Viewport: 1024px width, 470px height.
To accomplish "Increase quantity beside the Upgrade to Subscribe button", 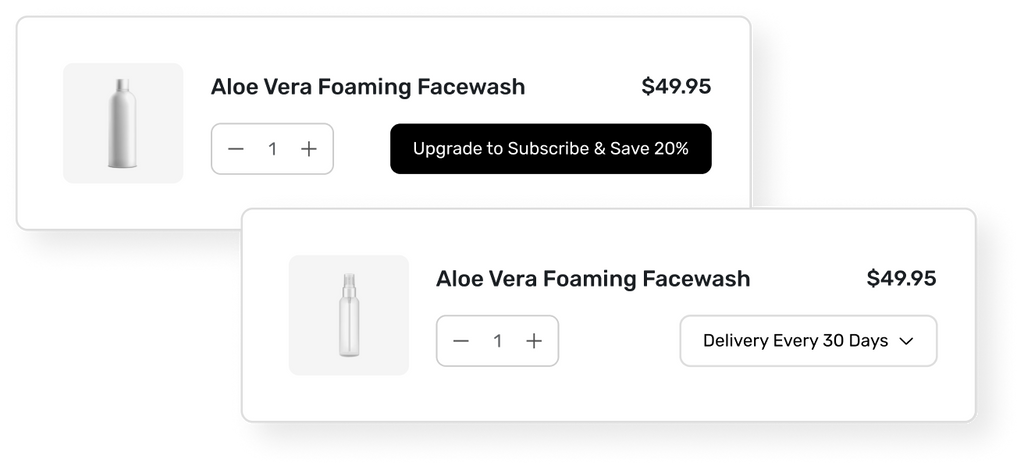I will pos(309,149).
